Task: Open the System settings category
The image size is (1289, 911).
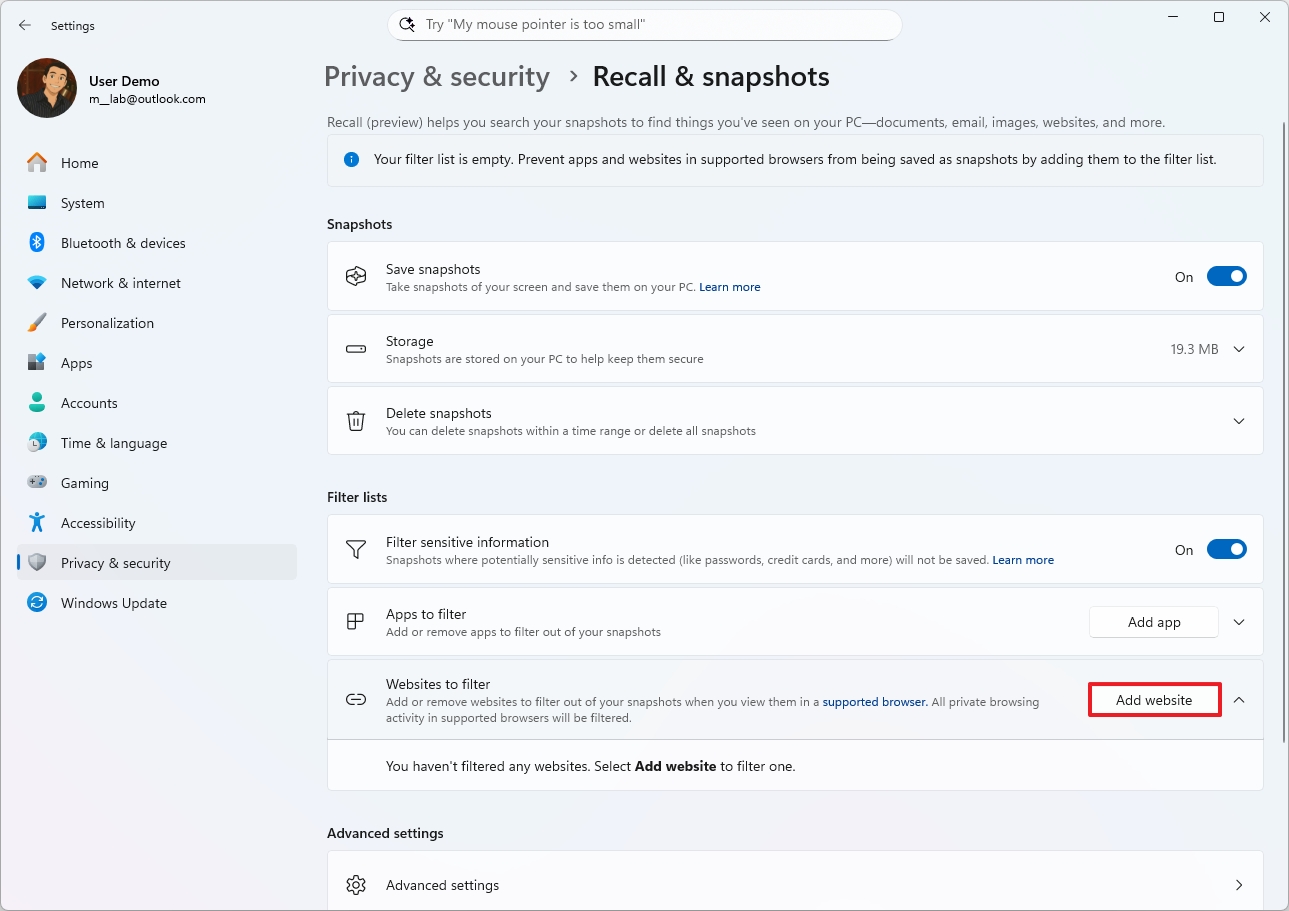Action: (x=82, y=203)
